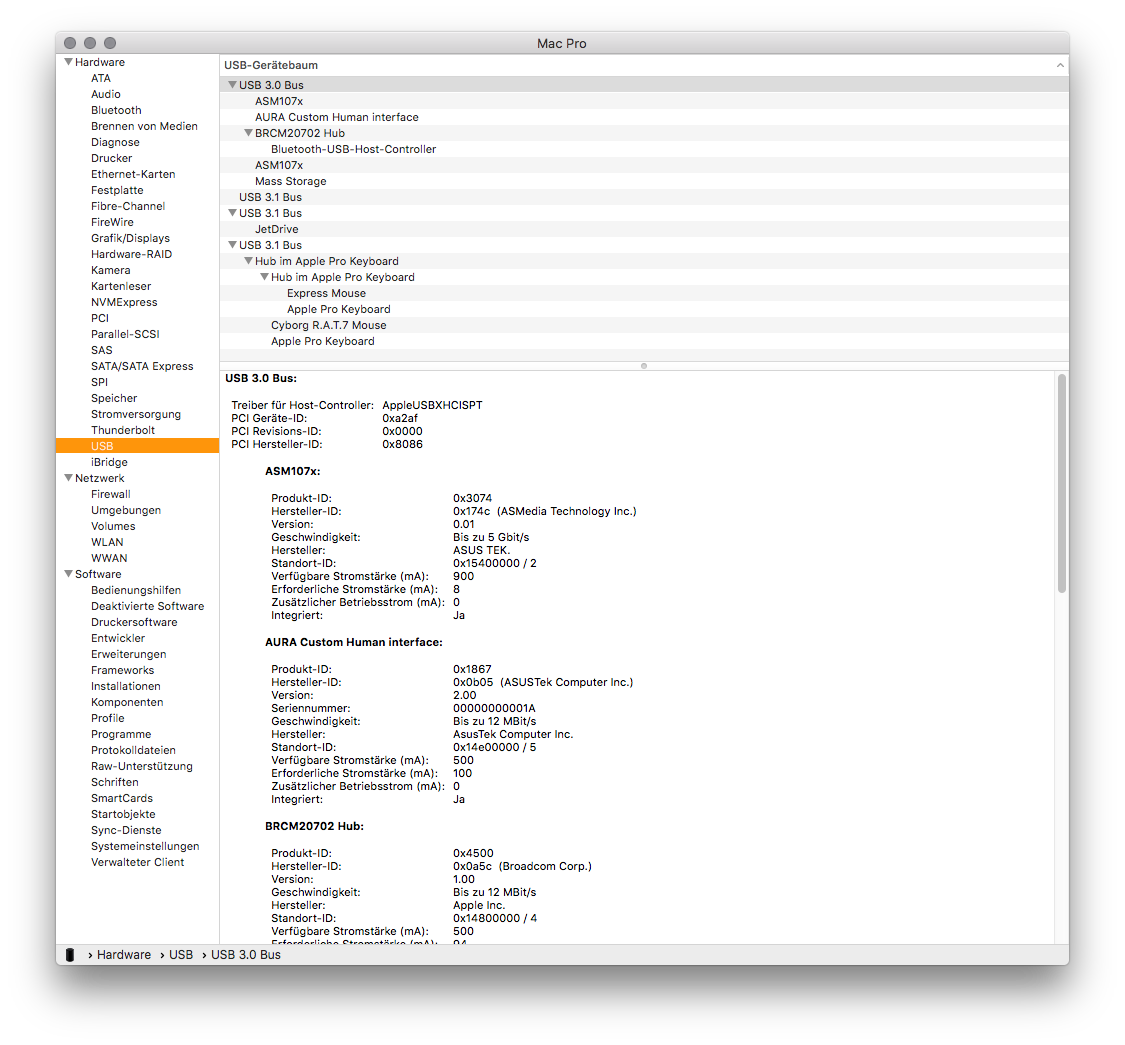Click the Mac Pro computer icon in path bar

(70, 955)
